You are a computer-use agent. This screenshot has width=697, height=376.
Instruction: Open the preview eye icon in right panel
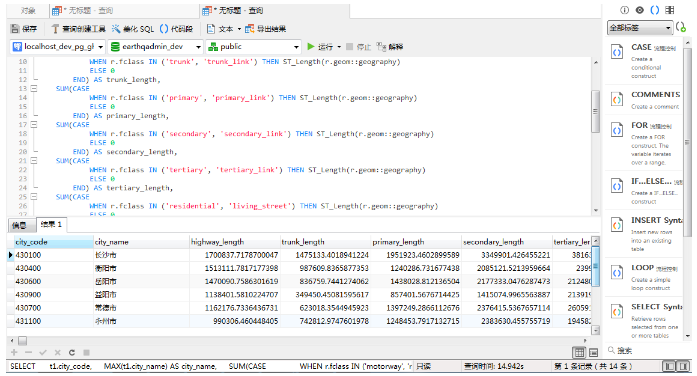point(640,10)
